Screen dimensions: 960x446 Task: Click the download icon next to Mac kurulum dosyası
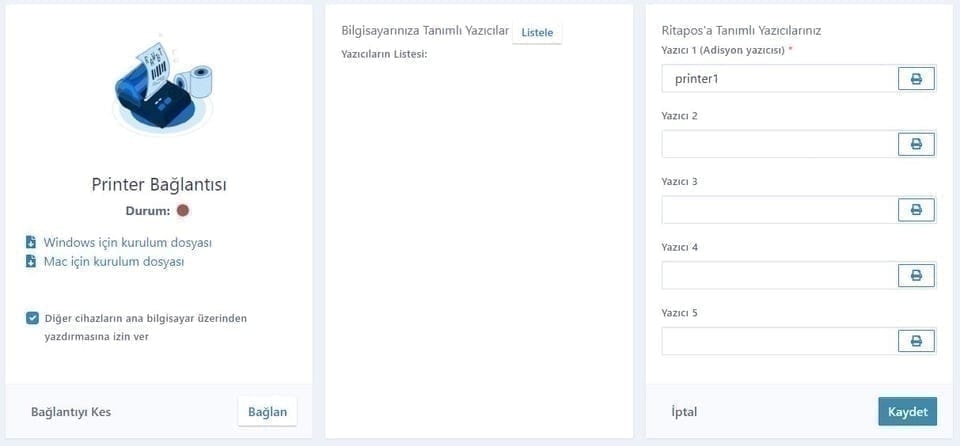31,262
